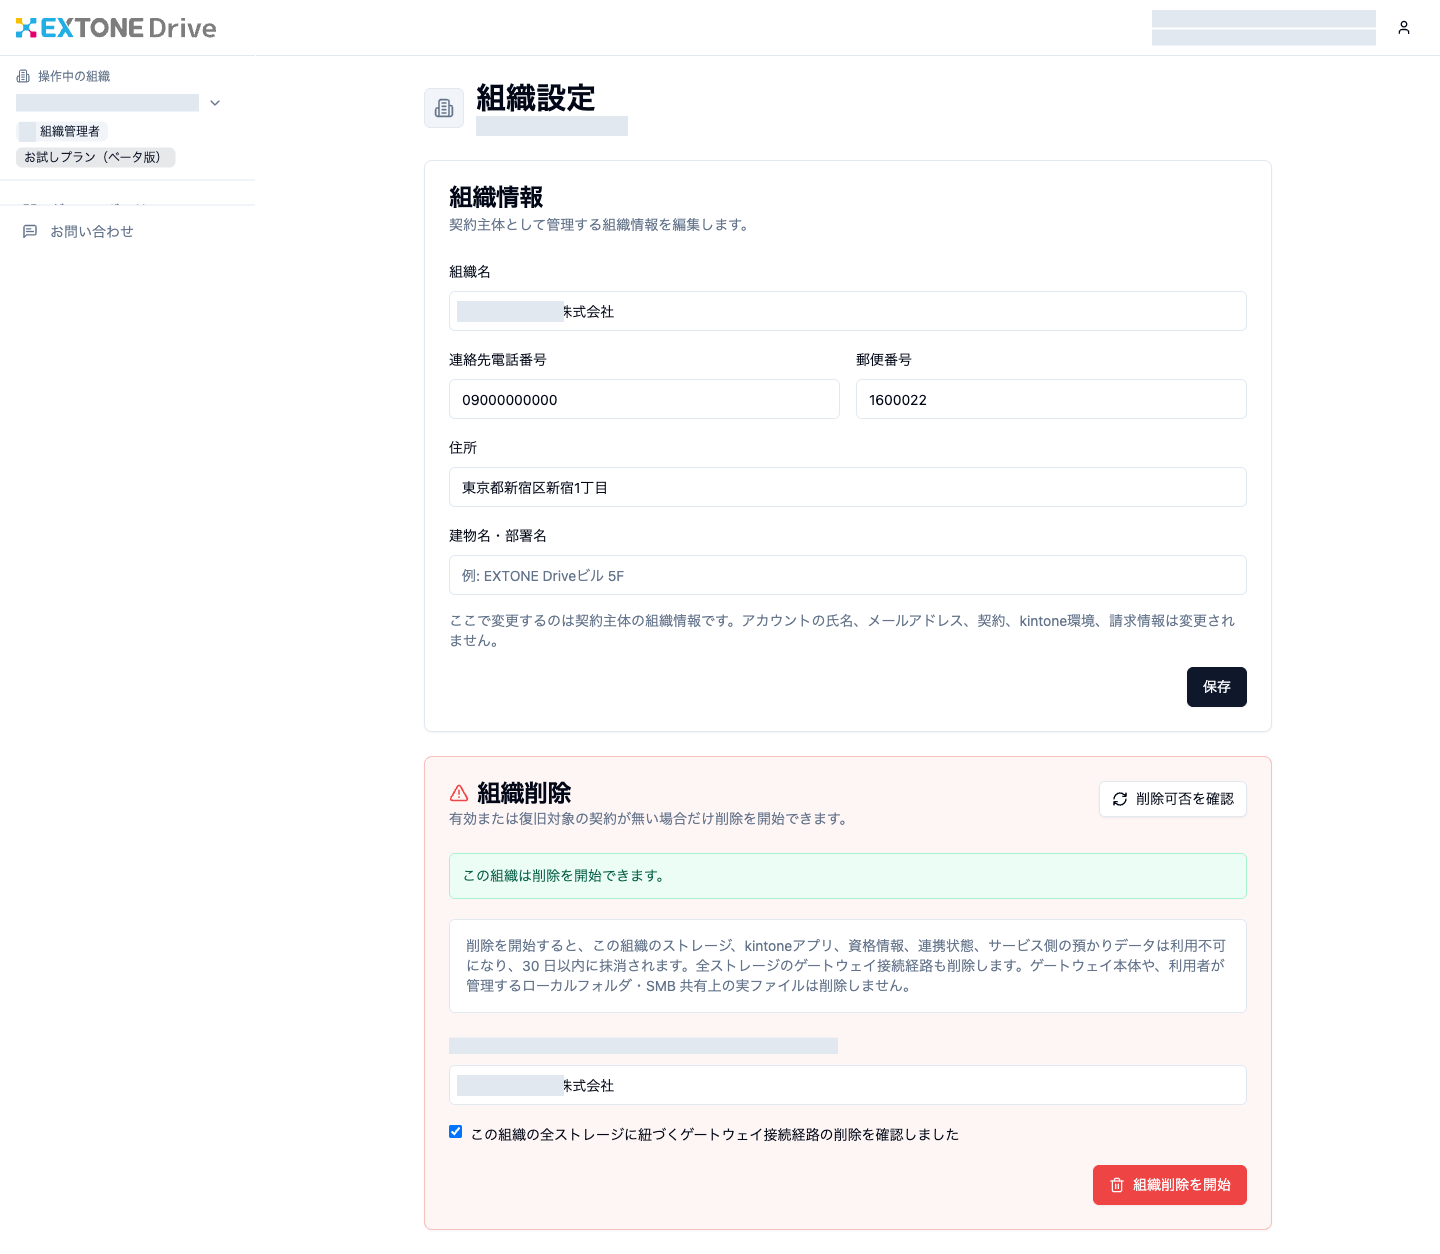The image size is (1440, 1254).
Task: Click the お試しプラン（ベータ版）plan badge
Action: [96, 157]
